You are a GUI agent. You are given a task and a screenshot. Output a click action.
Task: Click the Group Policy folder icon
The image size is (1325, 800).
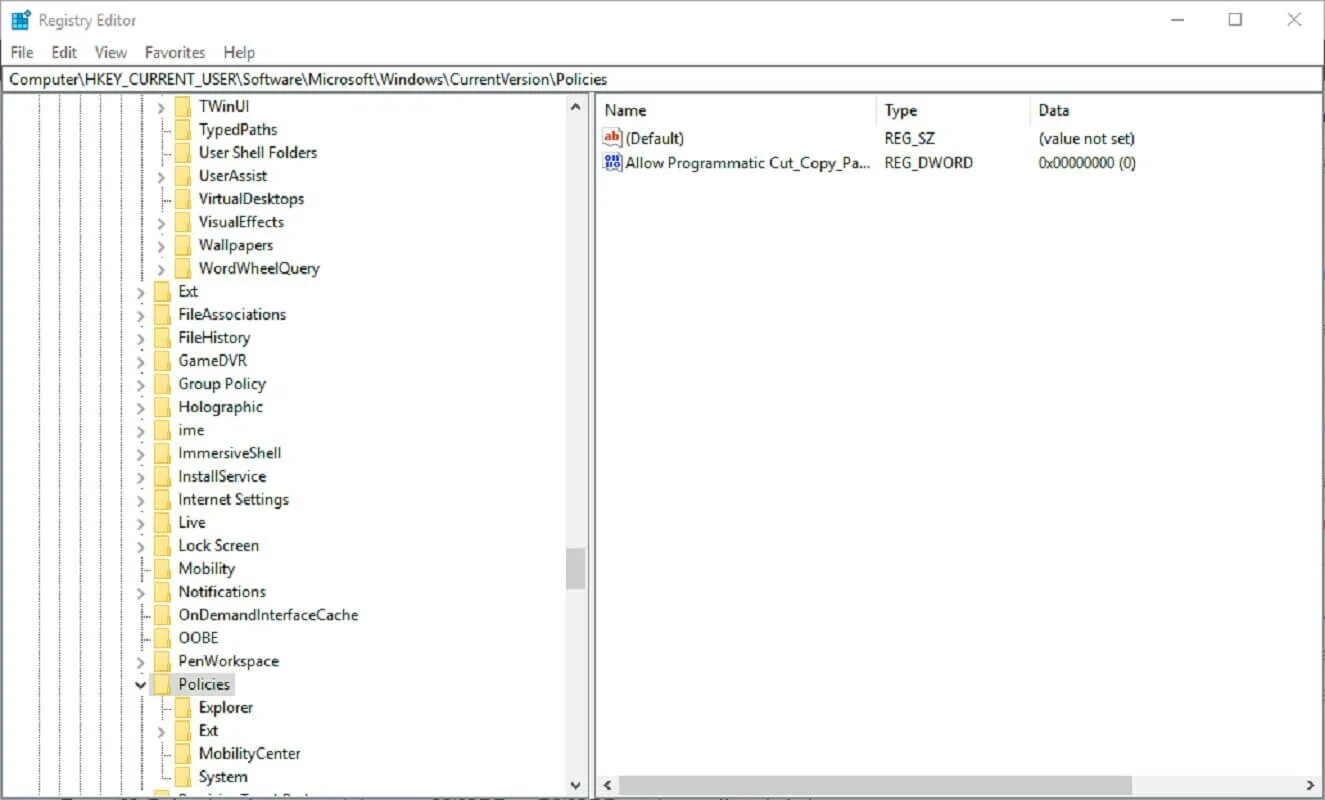pos(162,383)
